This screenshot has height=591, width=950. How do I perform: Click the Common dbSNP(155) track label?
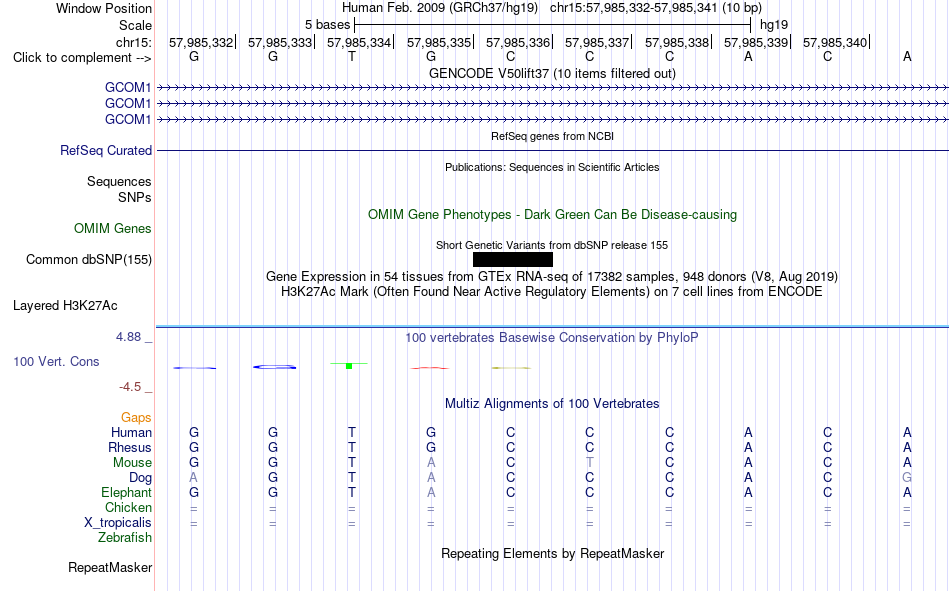pyautogui.click(x=89, y=259)
